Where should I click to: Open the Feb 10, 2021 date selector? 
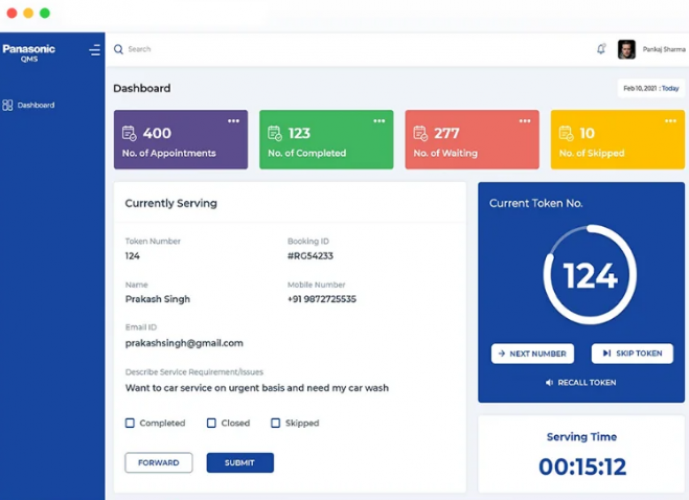(x=651, y=88)
